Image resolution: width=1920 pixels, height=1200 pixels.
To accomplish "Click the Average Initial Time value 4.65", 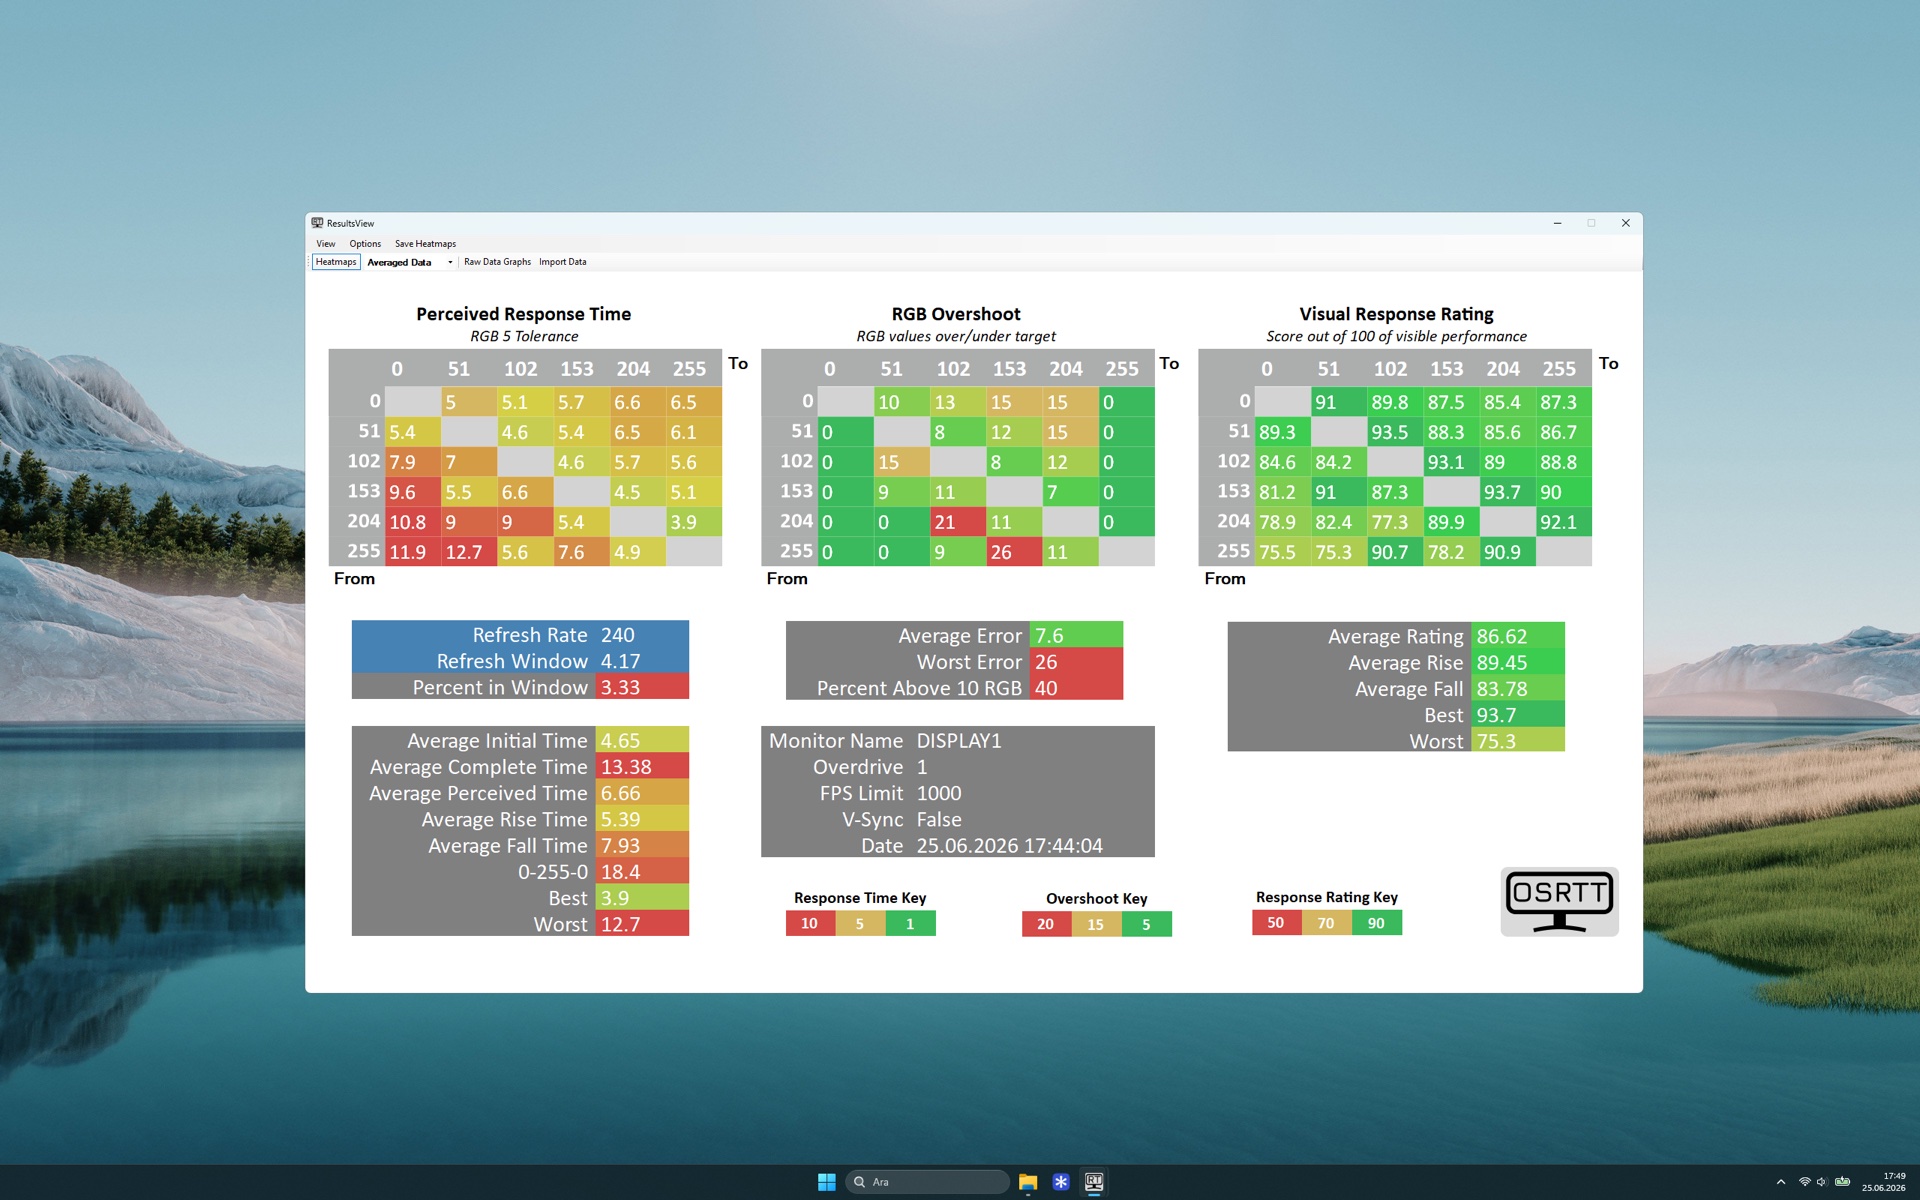I will pyautogui.click(x=642, y=741).
